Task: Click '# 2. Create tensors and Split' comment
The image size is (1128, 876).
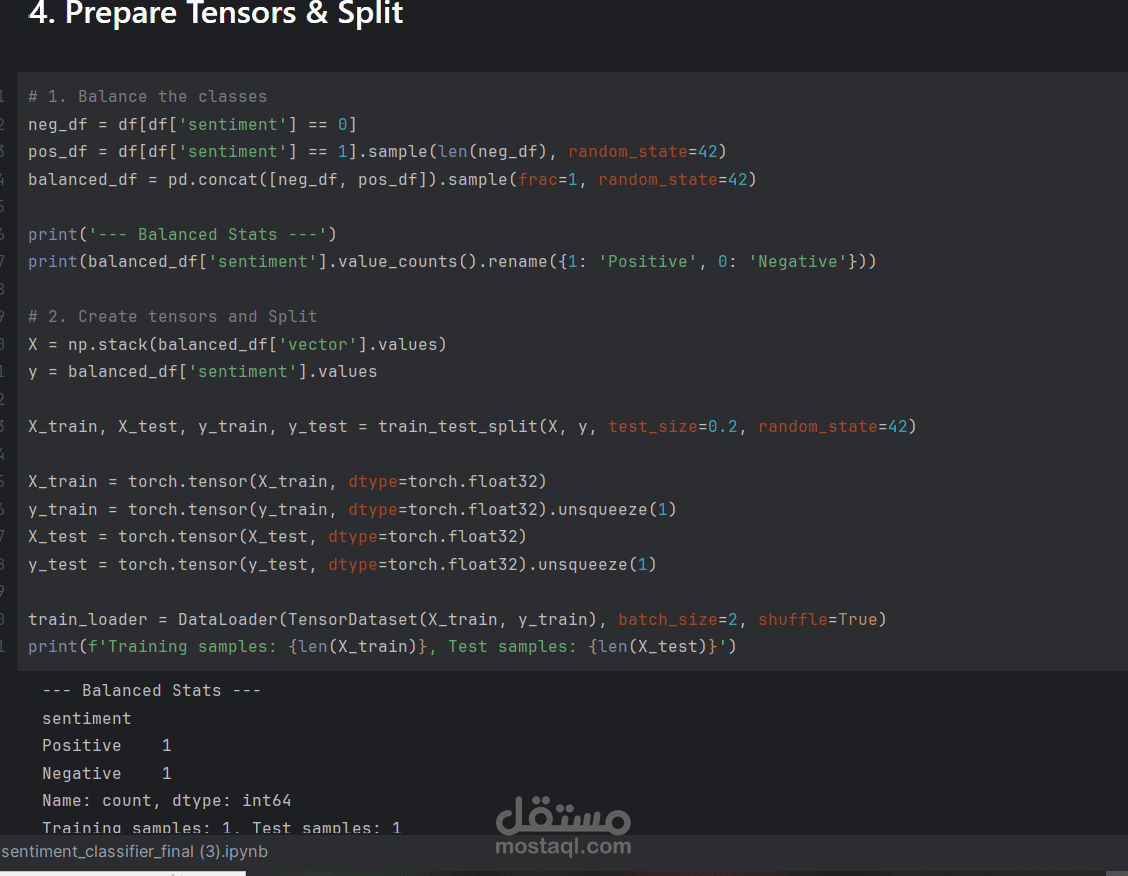Action: click(173, 316)
